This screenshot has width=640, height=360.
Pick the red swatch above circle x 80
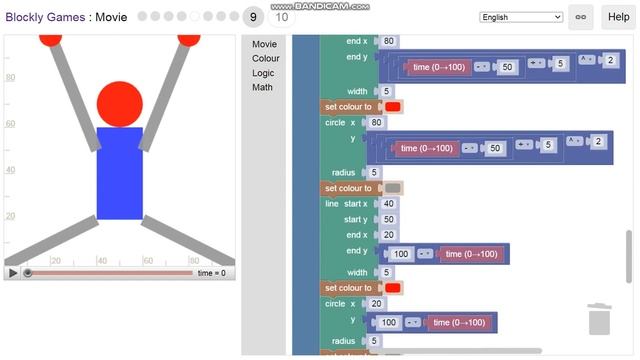[393, 107]
